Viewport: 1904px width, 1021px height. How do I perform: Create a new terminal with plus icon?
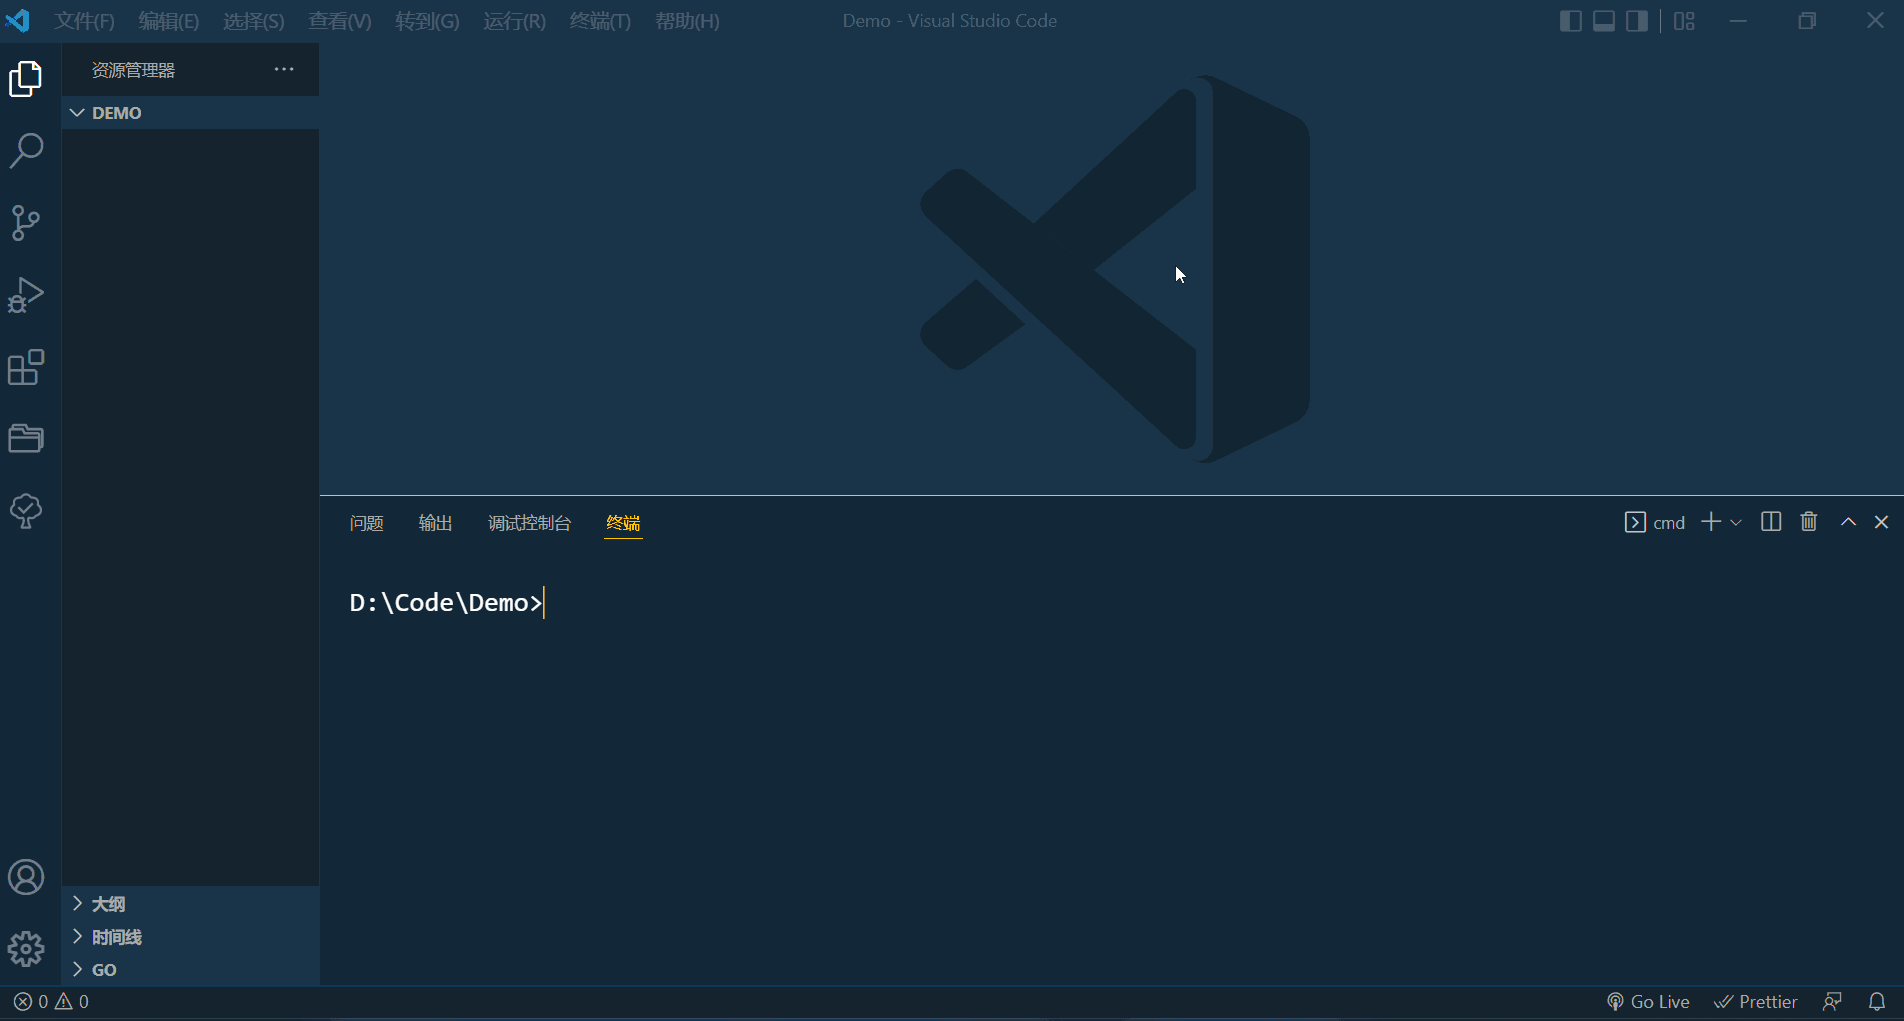[1711, 522]
